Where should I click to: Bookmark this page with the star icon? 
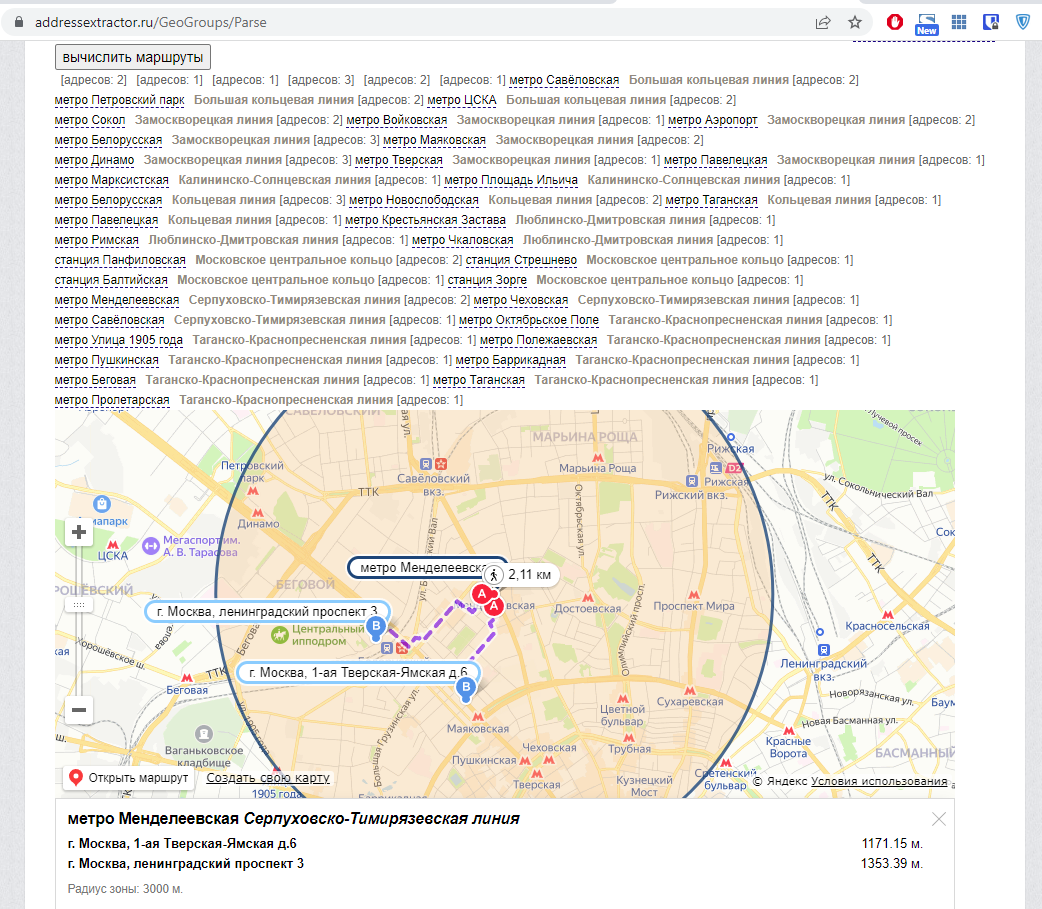tap(855, 23)
